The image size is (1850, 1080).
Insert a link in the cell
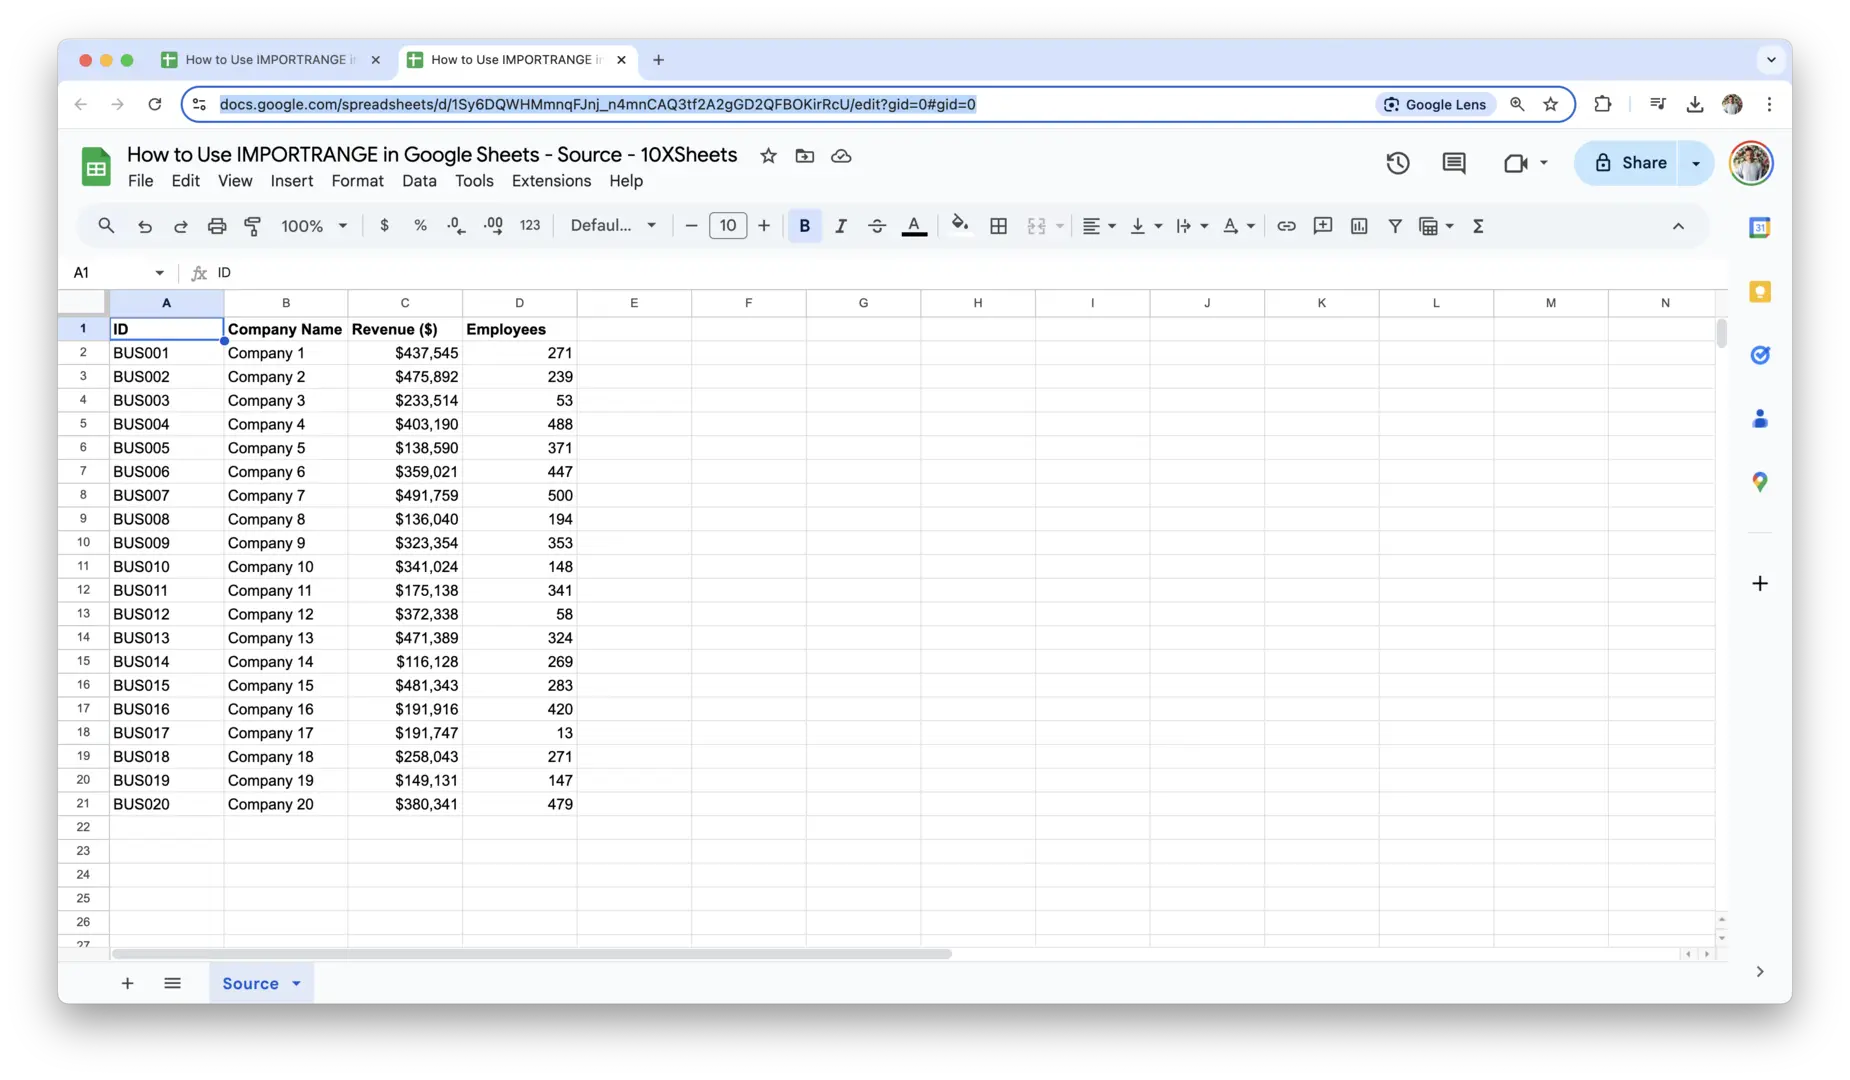(1286, 226)
